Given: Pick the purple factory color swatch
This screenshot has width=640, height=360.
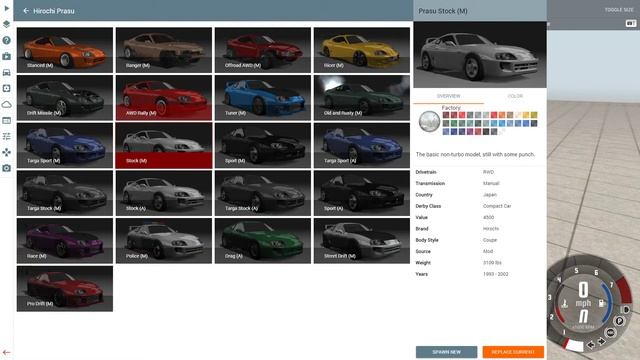Looking at the screenshot, I should point(470,131).
